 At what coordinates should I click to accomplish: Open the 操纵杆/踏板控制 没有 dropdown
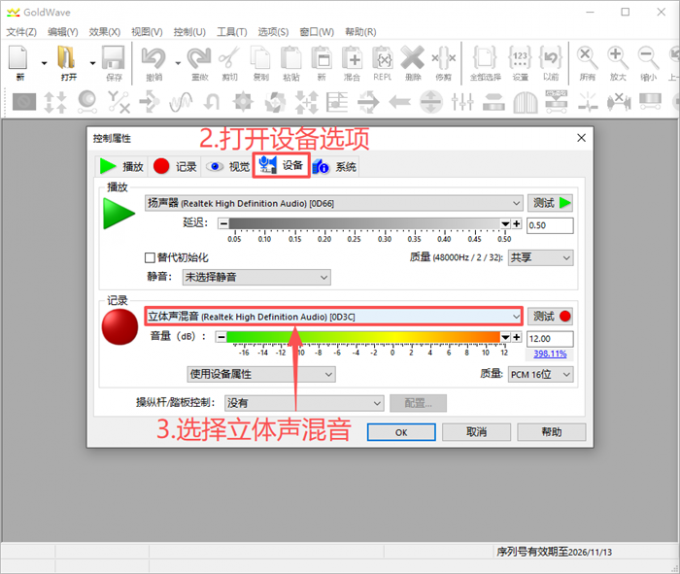click(304, 403)
